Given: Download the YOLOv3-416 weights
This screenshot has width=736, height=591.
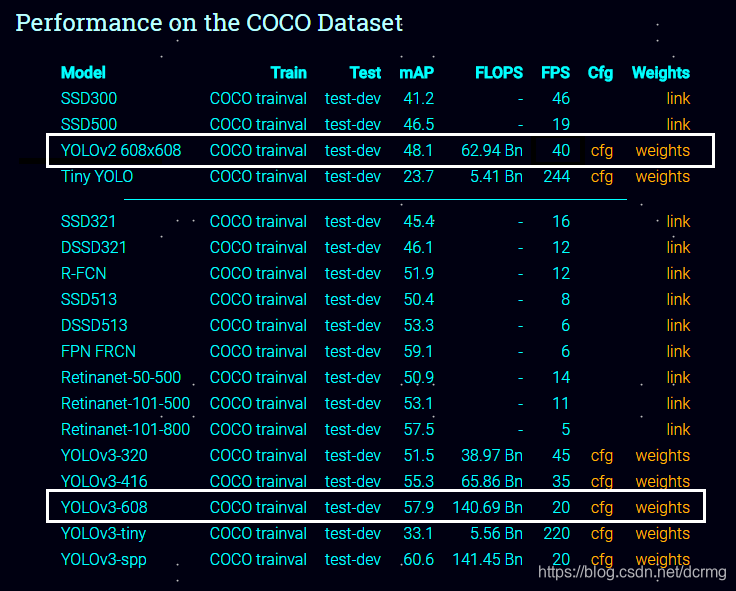Looking at the screenshot, I should (x=663, y=482).
